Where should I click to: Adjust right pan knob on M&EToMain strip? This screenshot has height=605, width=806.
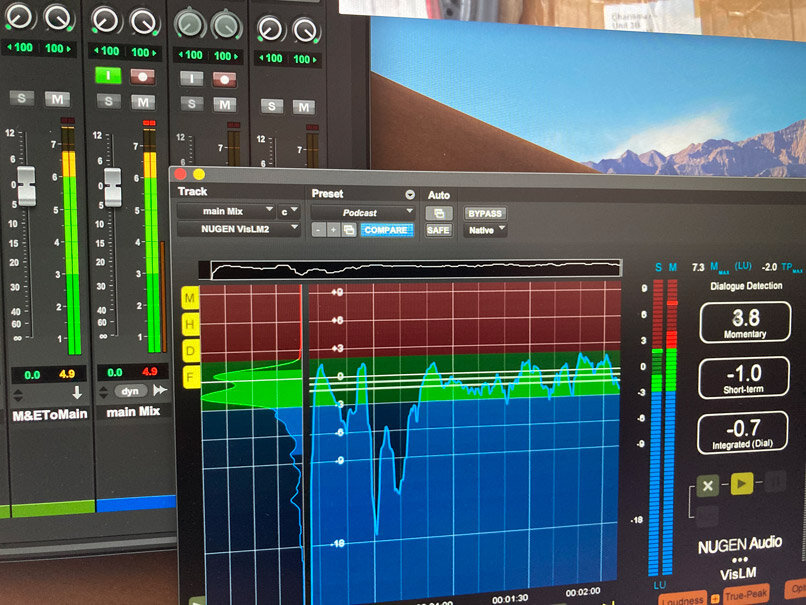coord(58,18)
